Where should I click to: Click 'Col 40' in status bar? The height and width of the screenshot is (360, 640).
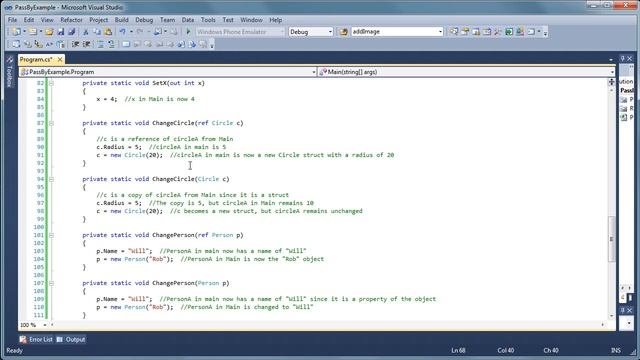(506, 351)
